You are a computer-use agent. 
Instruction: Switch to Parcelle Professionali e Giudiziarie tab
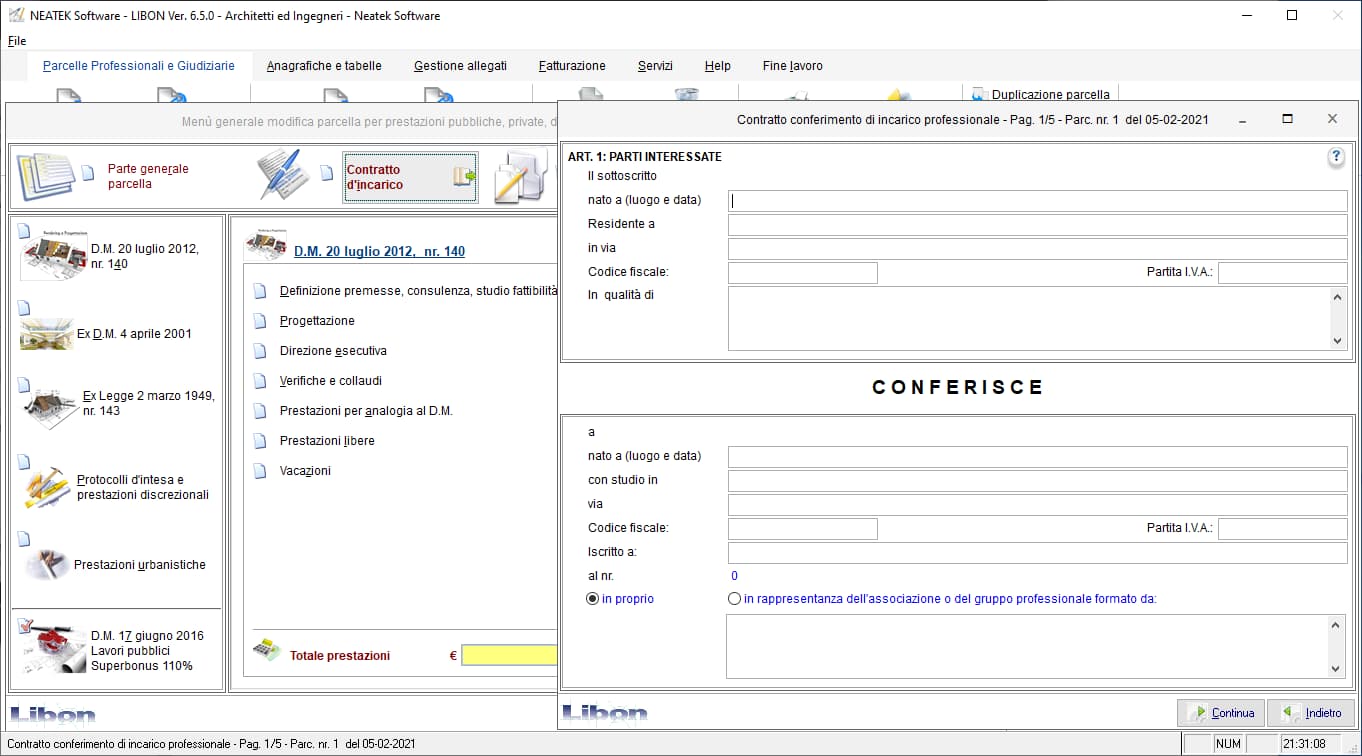pos(139,66)
